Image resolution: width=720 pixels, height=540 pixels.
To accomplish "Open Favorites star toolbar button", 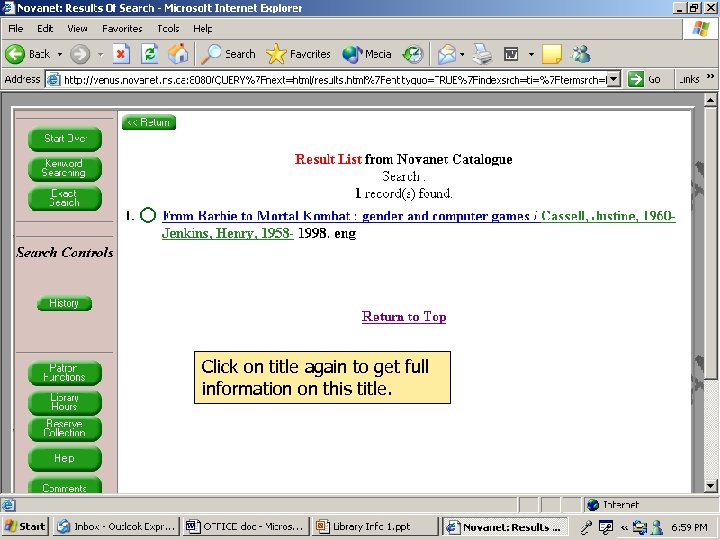I will coord(298,54).
